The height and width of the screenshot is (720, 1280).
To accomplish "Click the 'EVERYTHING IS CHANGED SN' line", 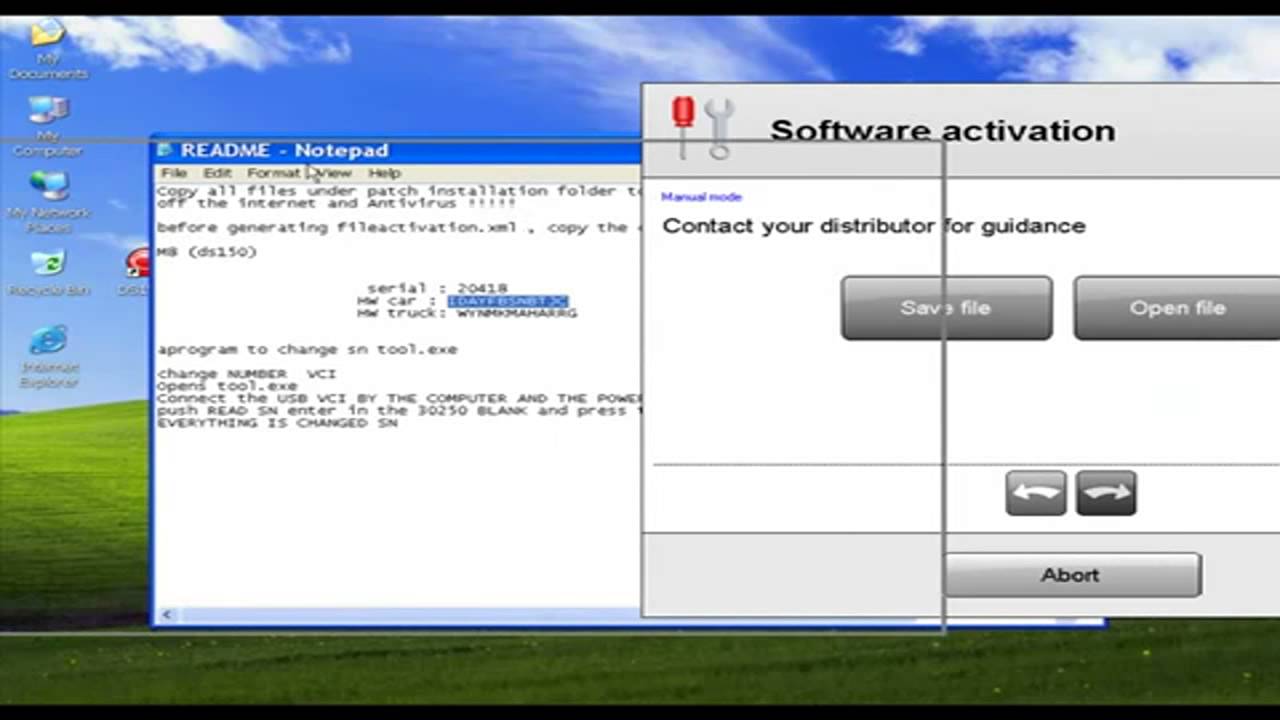I will pyautogui.click(x=277, y=423).
